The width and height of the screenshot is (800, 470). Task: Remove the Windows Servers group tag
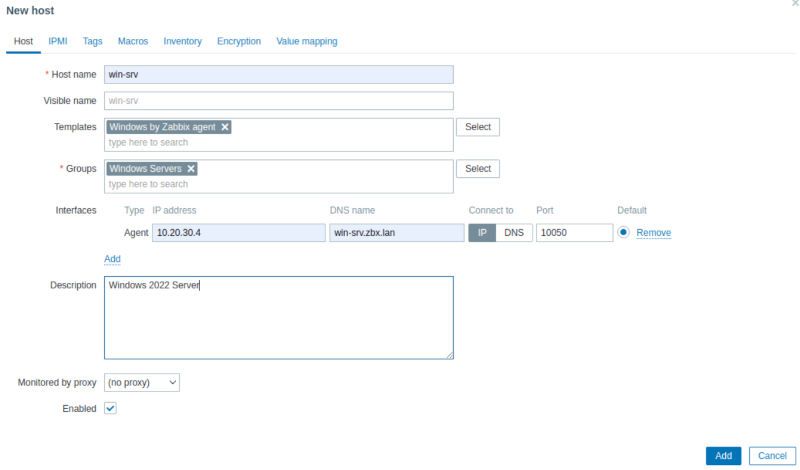point(191,169)
